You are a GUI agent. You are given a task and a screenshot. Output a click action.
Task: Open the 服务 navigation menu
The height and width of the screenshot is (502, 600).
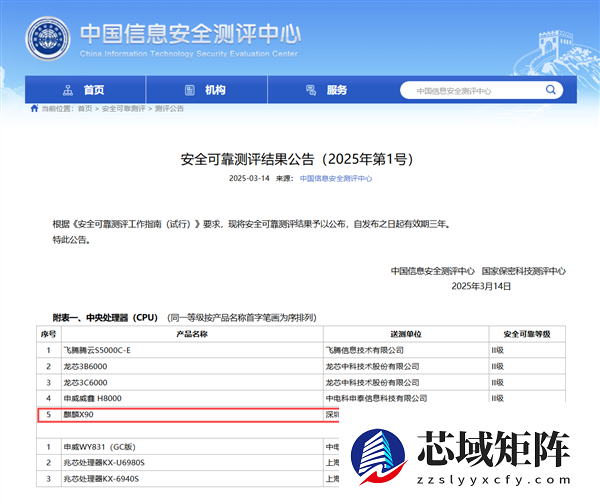pos(337,90)
